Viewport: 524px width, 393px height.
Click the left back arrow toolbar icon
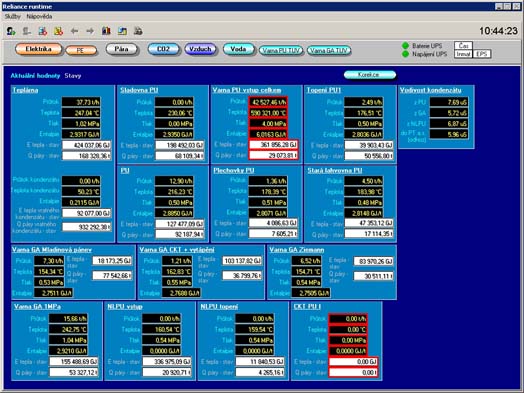pos(75,31)
